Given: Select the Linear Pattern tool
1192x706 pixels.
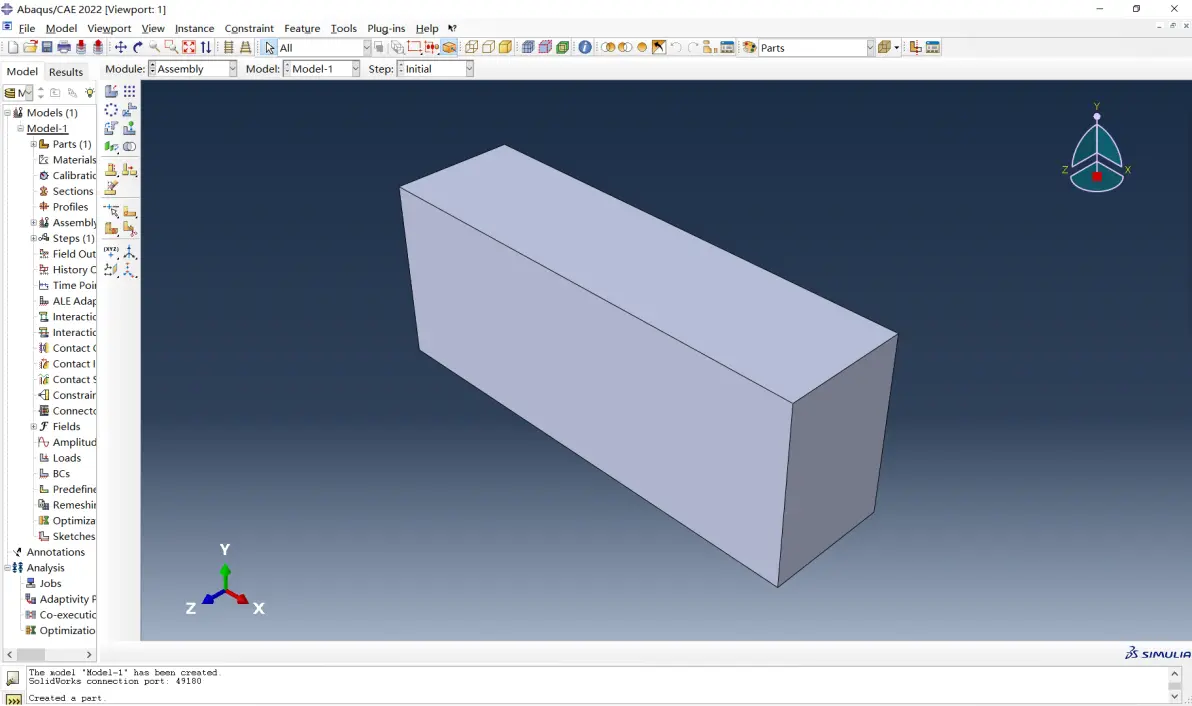Looking at the screenshot, I should click(129, 91).
